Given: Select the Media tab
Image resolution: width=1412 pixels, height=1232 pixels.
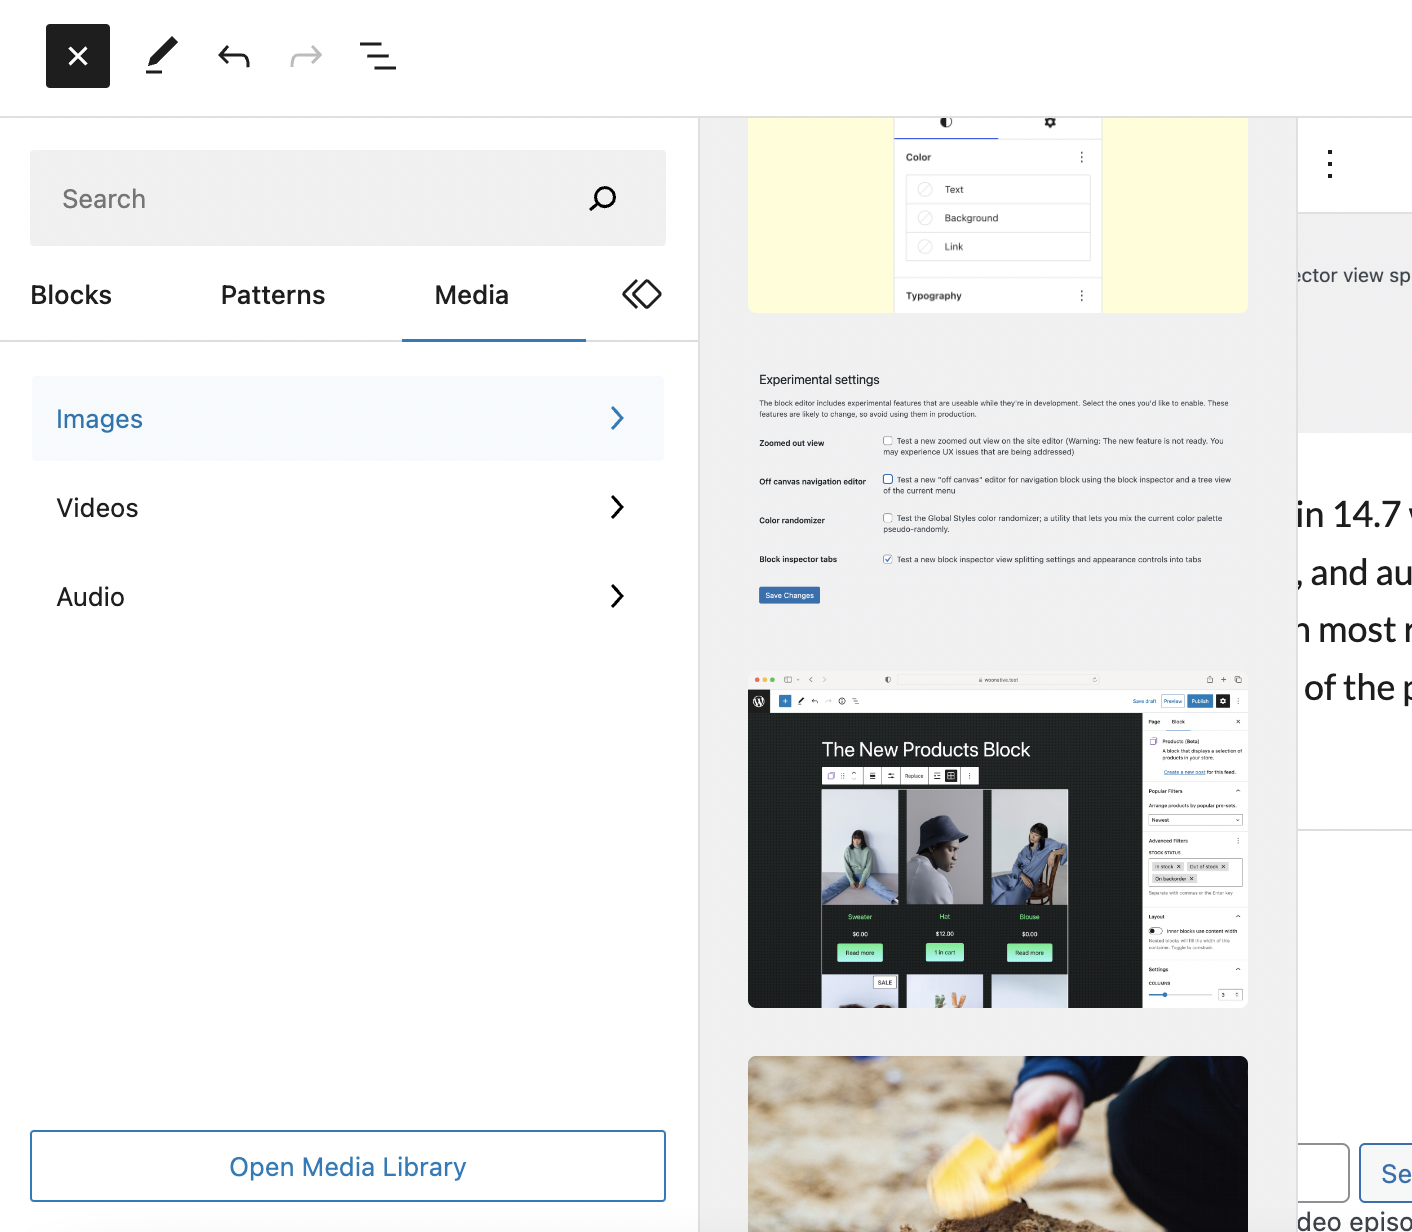Looking at the screenshot, I should pyautogui.click(x=472, y=295).
